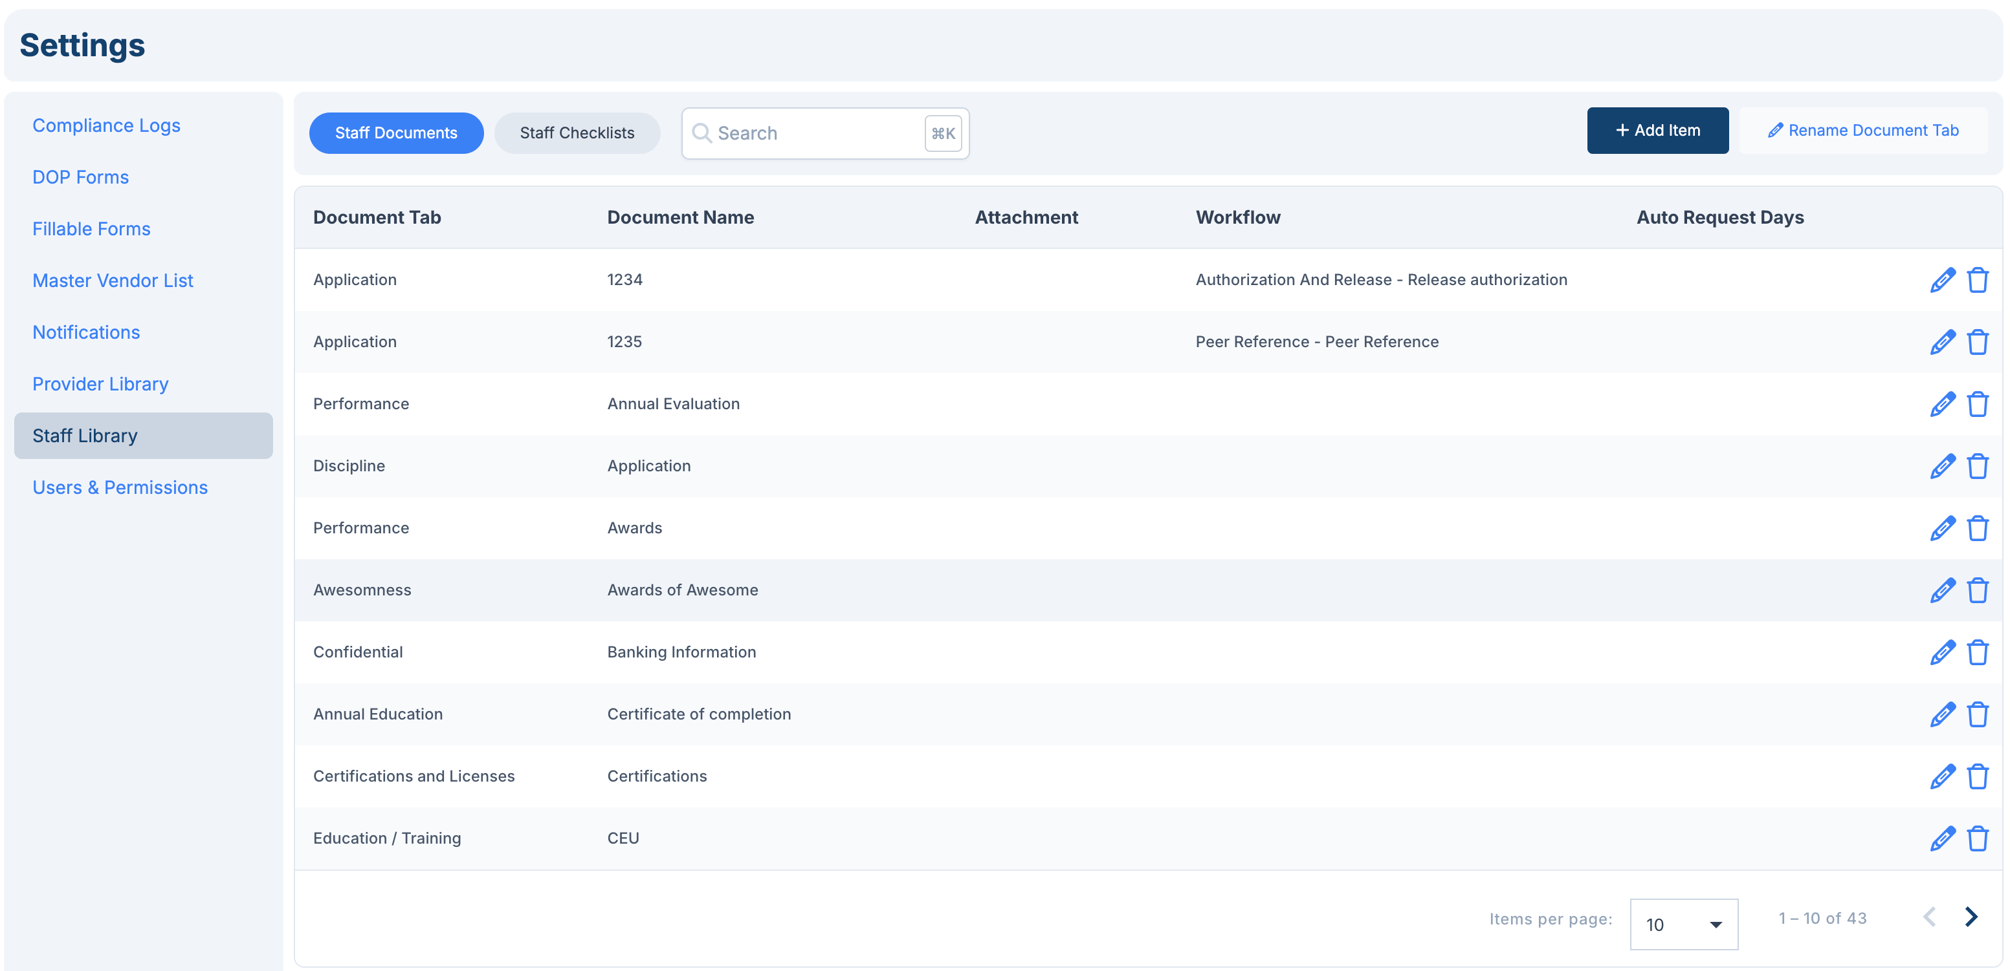Screen dimensions: 2010x971
Task: Go to the next page of results
Action: click(x=1971, y=917)
